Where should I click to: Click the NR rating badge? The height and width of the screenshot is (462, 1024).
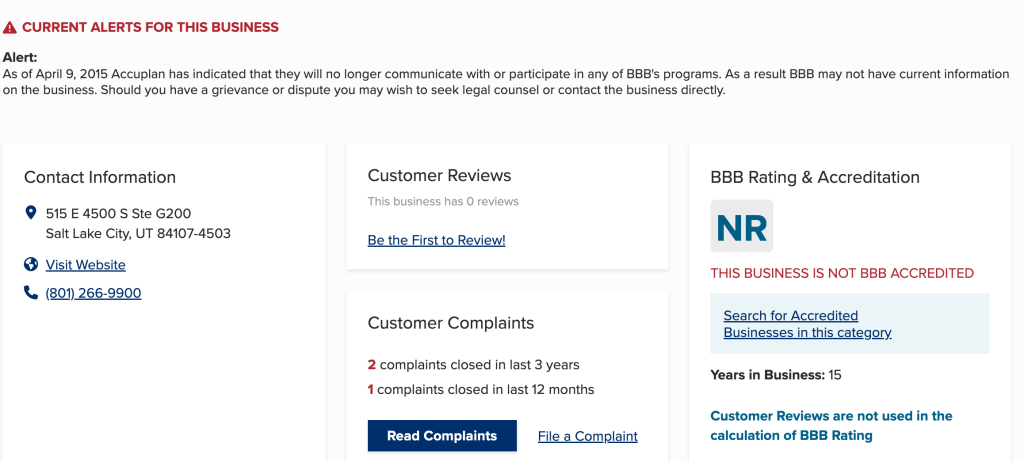[x=741, y=226]
